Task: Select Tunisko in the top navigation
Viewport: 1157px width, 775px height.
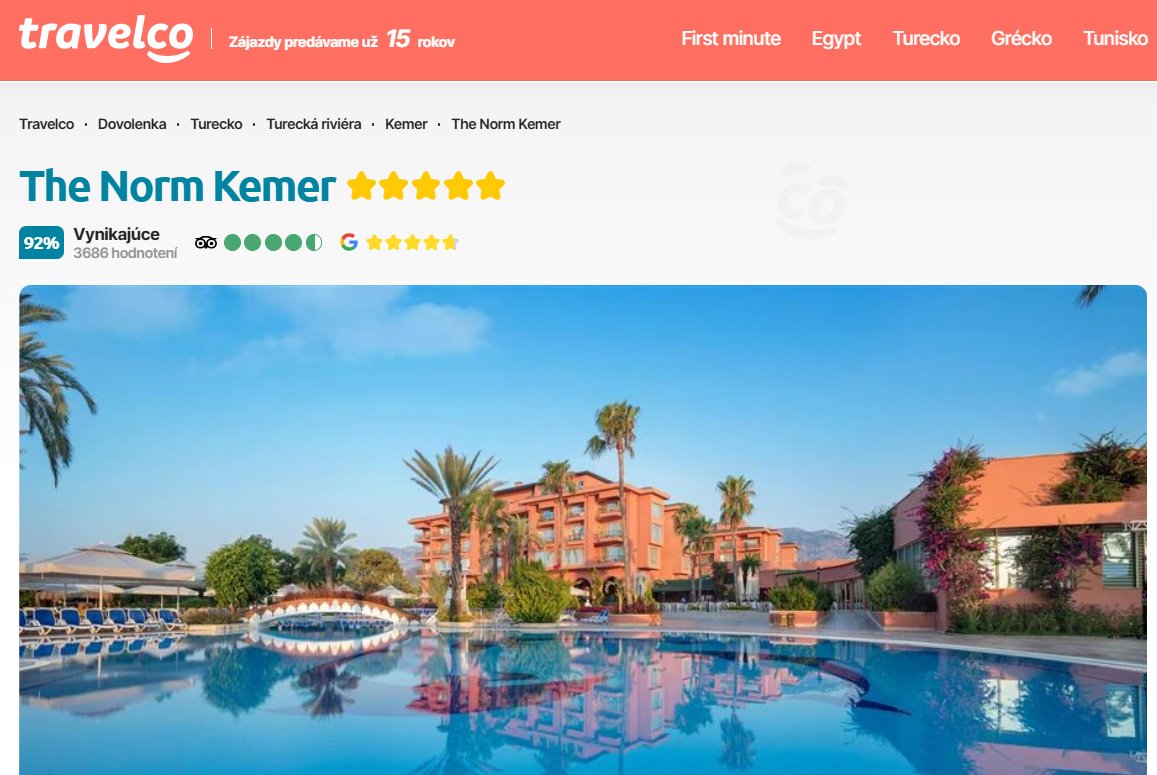Action: [x=1115, y=38]
